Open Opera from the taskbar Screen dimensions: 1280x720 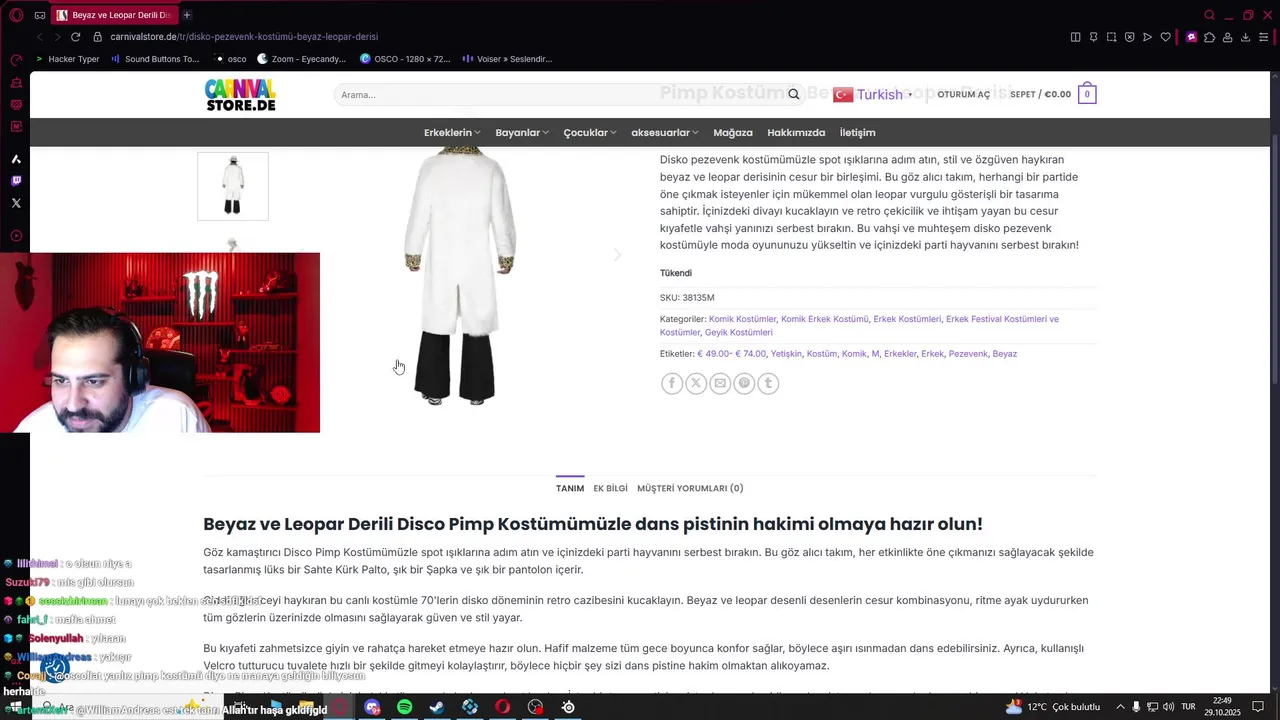pyautogui.click(x=502, y=707)
